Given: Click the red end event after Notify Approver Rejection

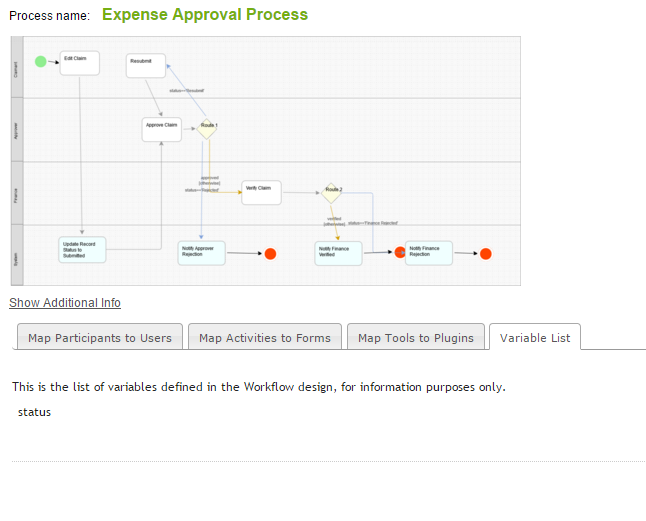Looking at the screenshot, I should [270, 254].
